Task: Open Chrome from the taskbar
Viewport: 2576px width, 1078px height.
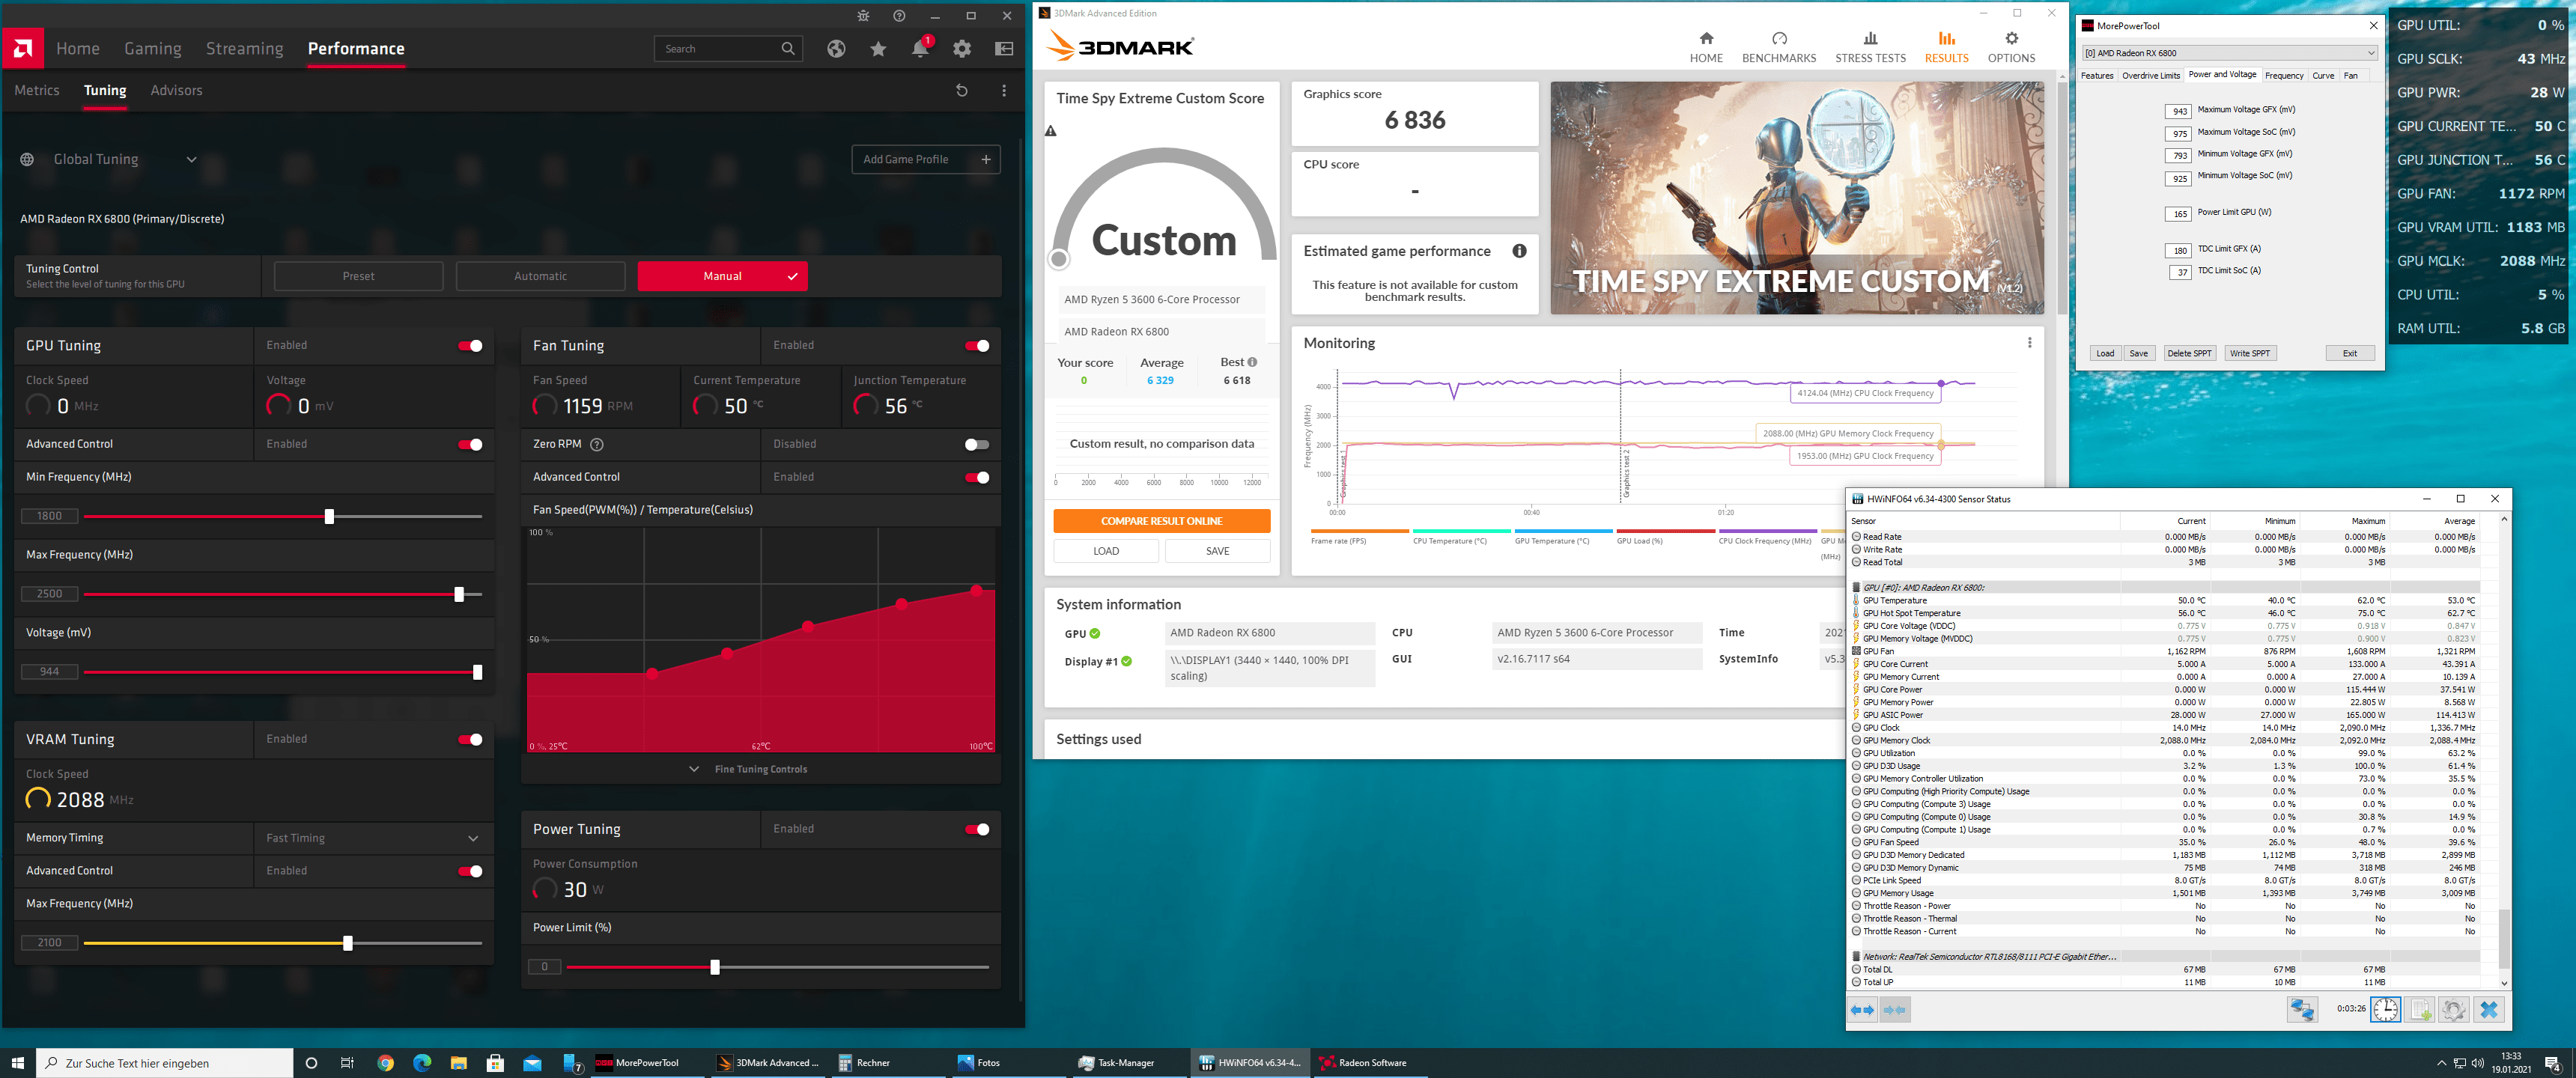Action: (x=385, y=1063)
